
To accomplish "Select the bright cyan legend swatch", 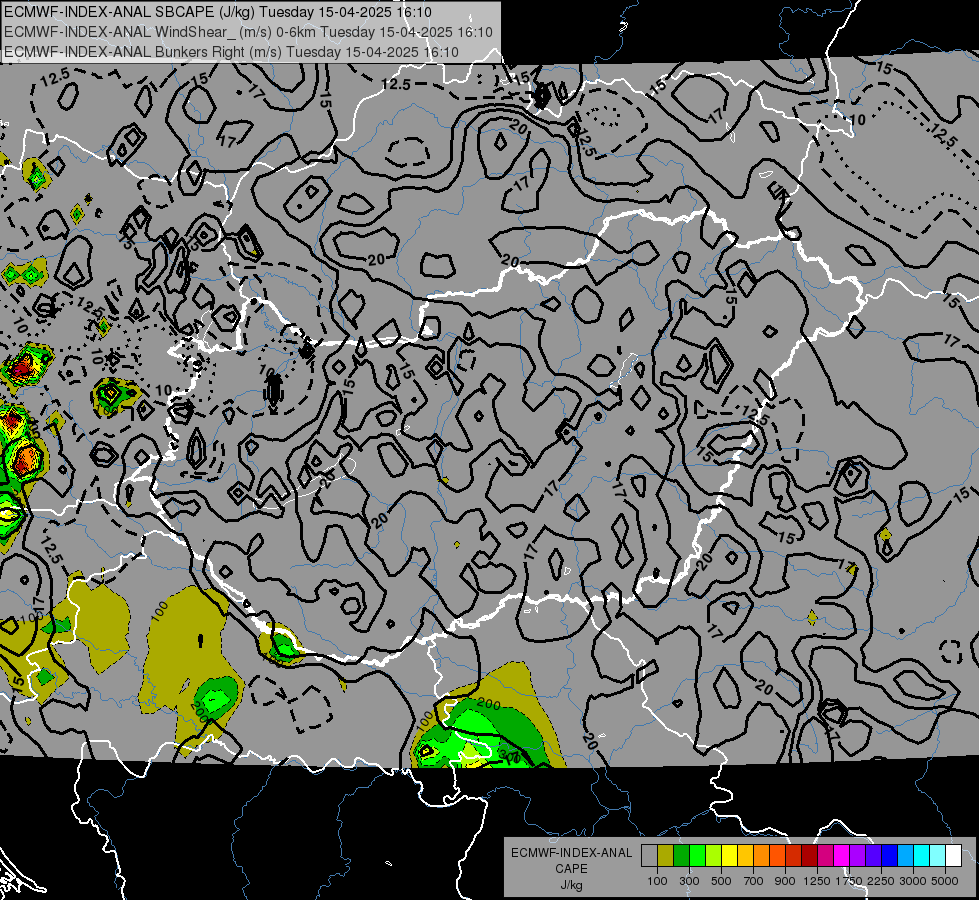I will pyautogui.click(x=922, y=856).
